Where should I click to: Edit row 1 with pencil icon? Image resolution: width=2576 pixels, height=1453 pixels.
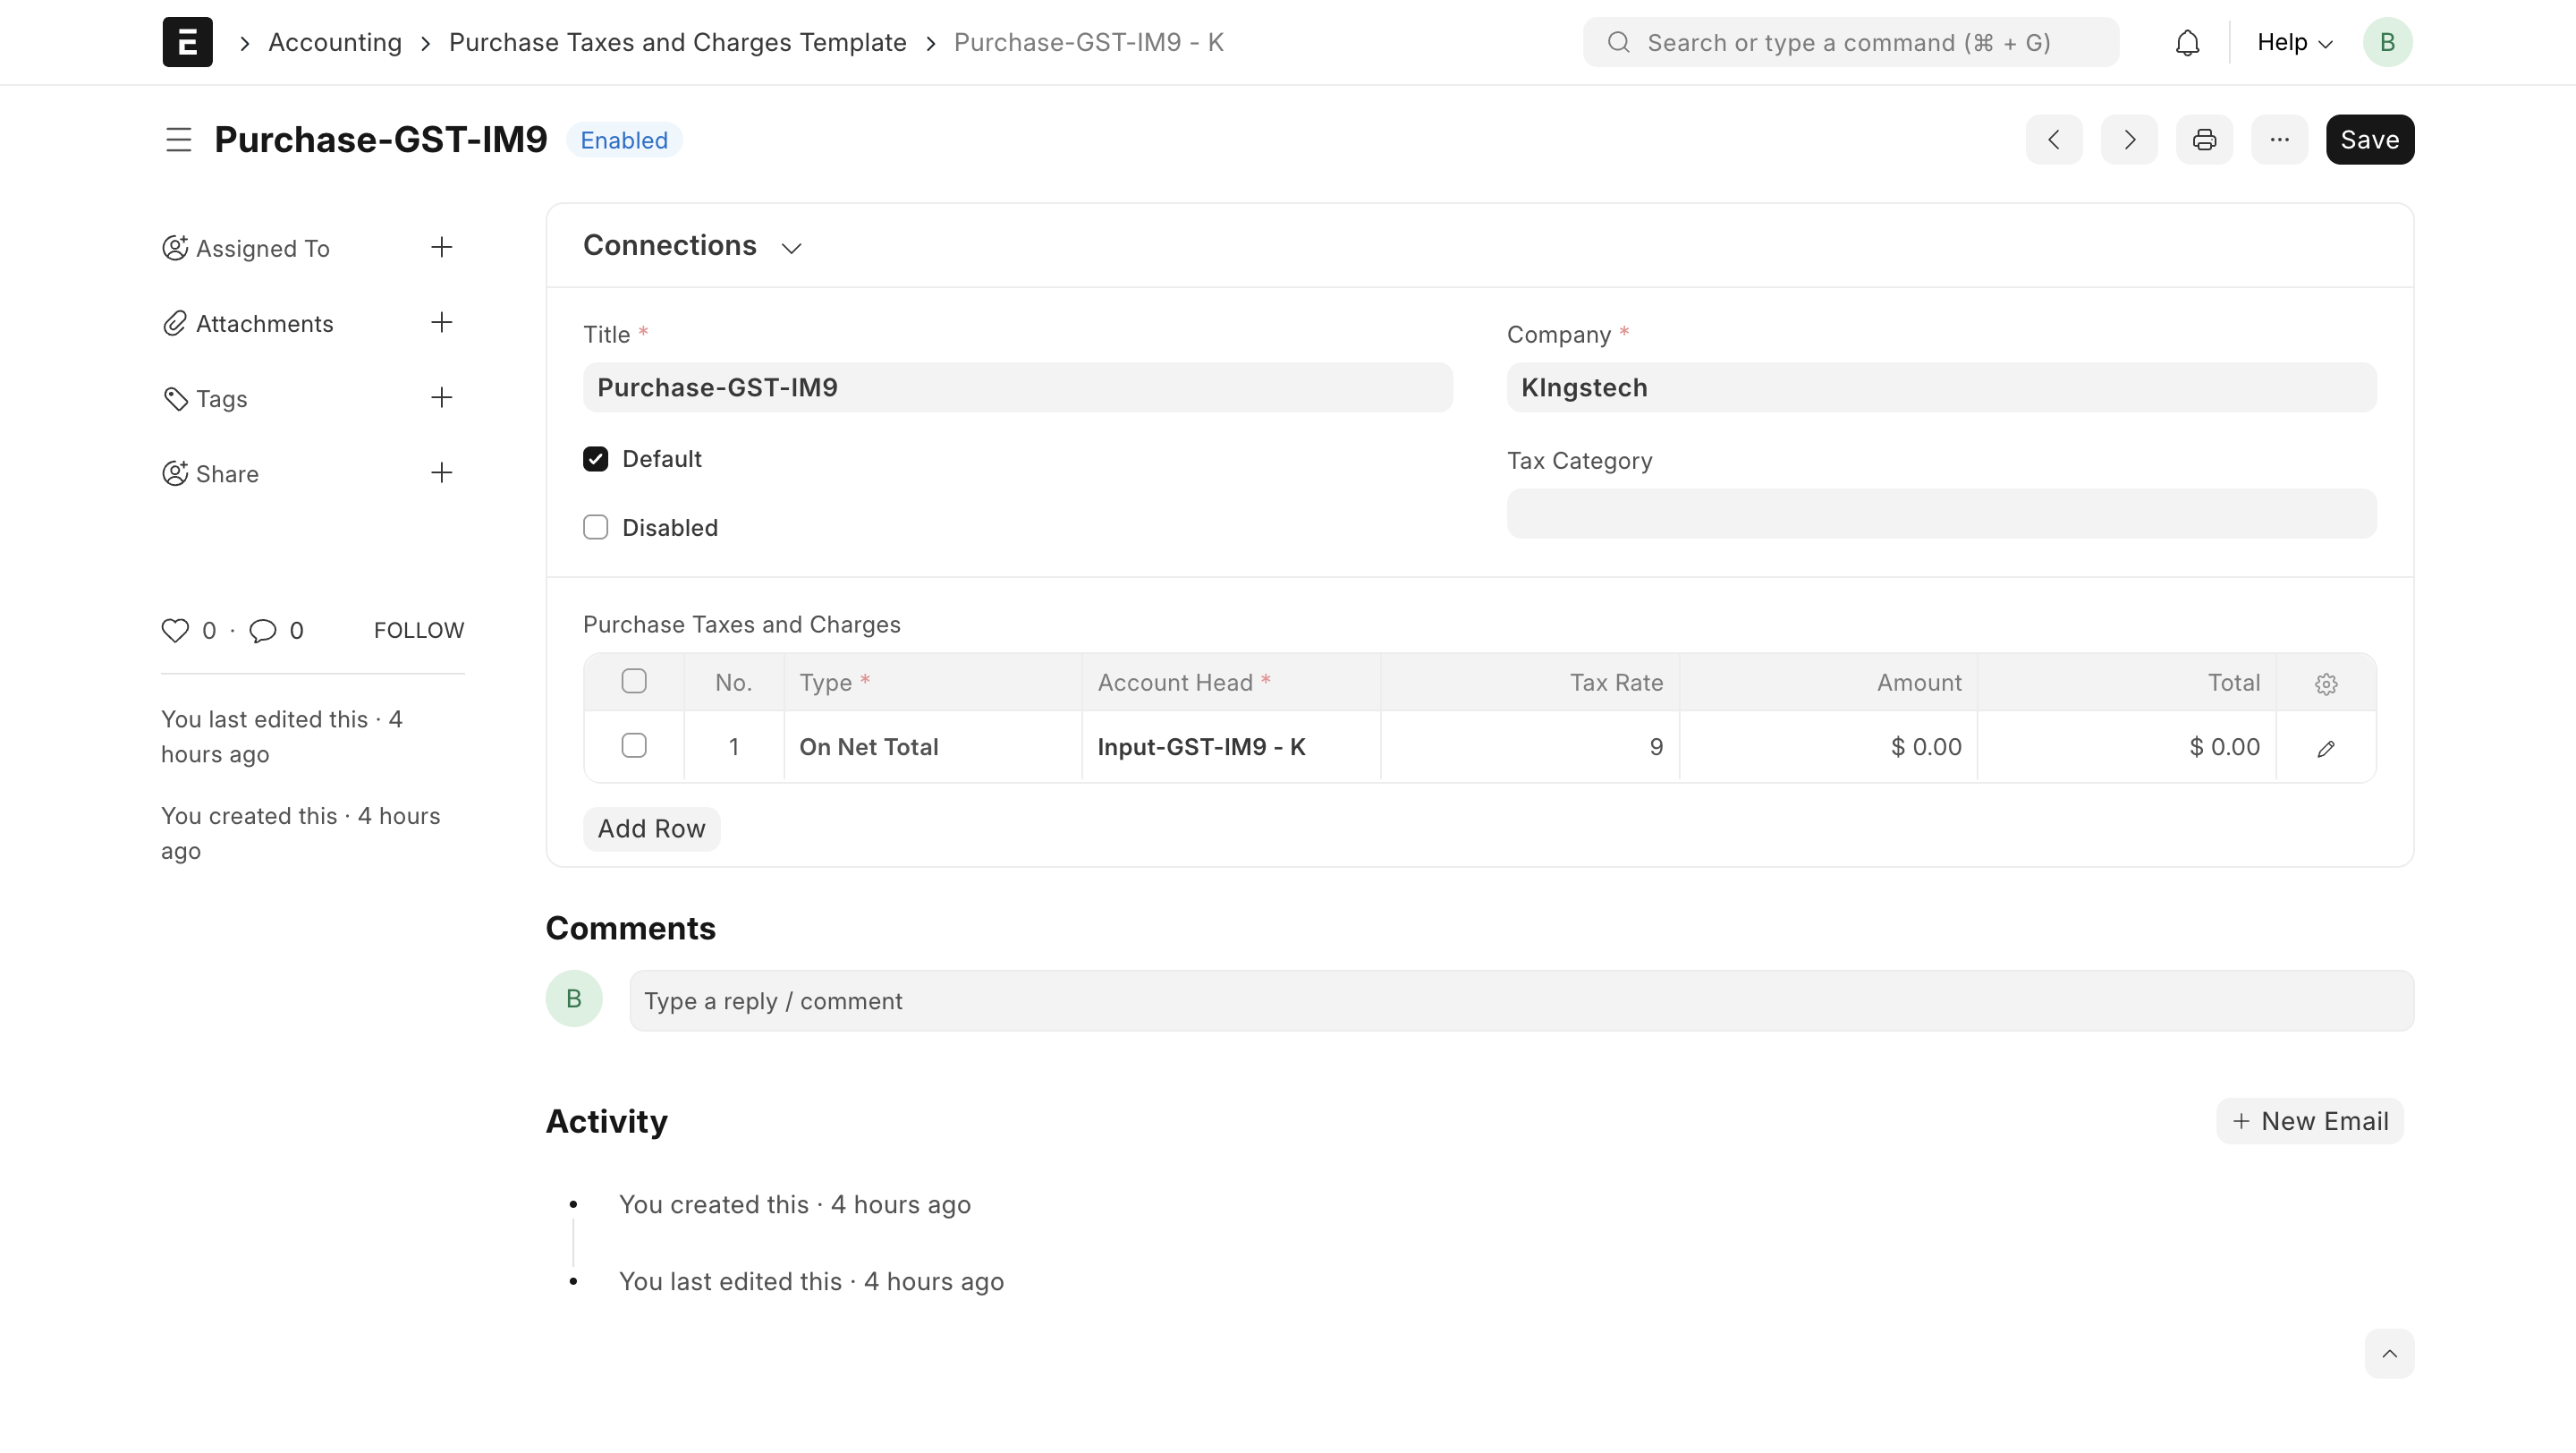pyautogui.click(x=2325, y=748)
